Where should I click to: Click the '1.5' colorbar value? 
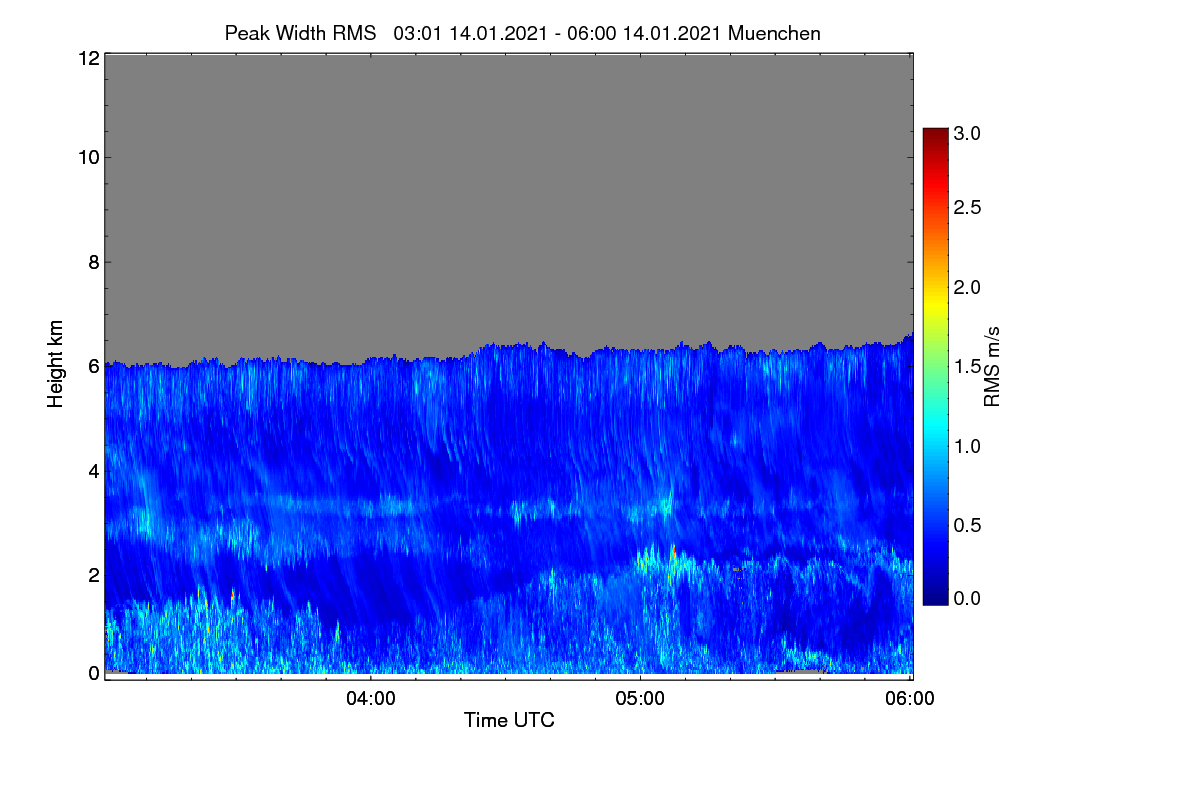967,367
